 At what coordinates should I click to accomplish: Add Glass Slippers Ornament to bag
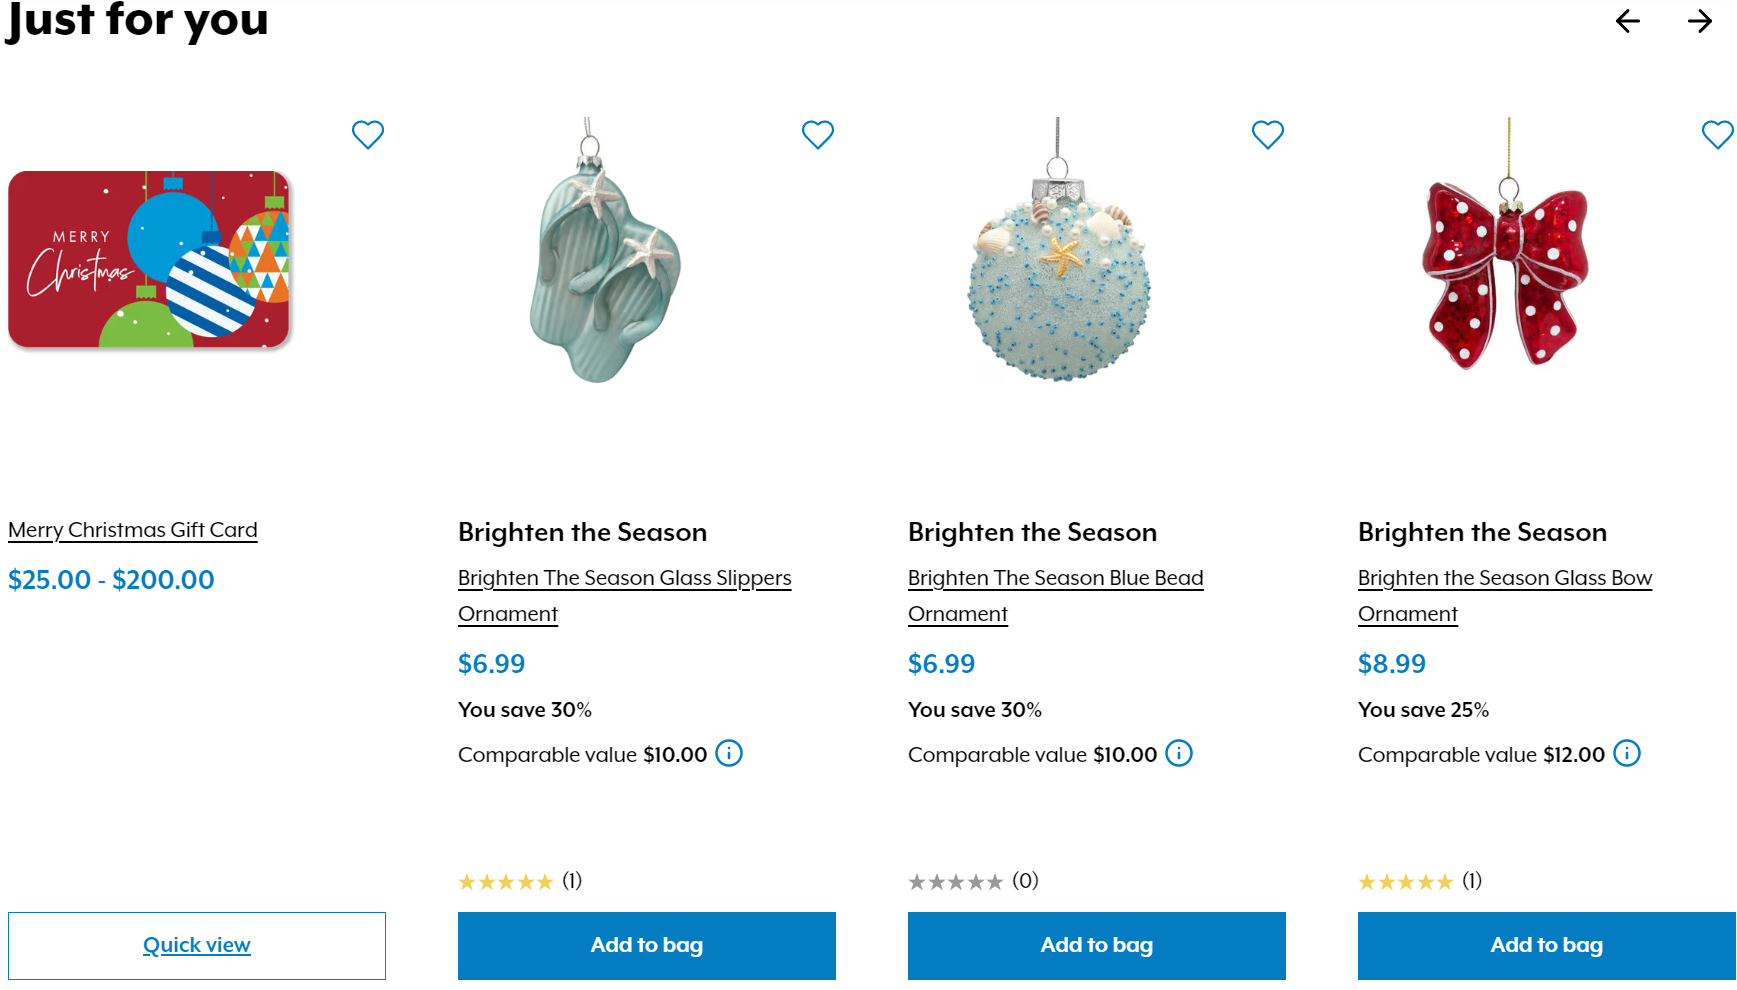coord(647,945)
